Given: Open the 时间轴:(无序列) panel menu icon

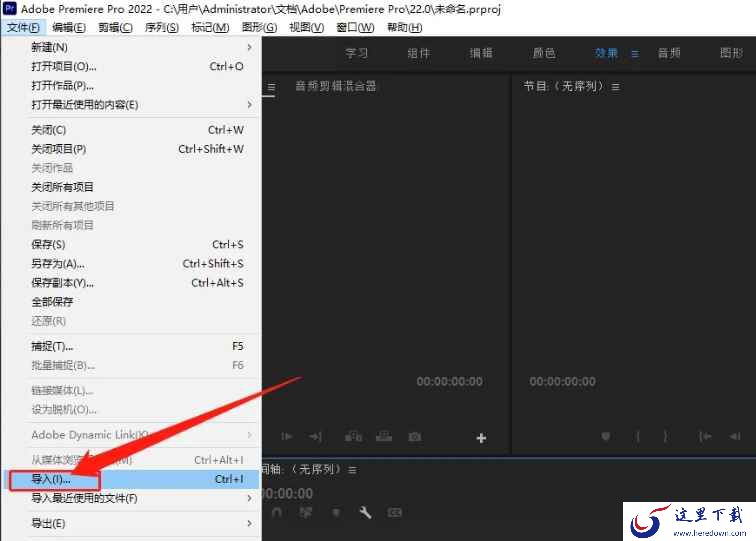Looking at the screenshot, I should point(352,470).
